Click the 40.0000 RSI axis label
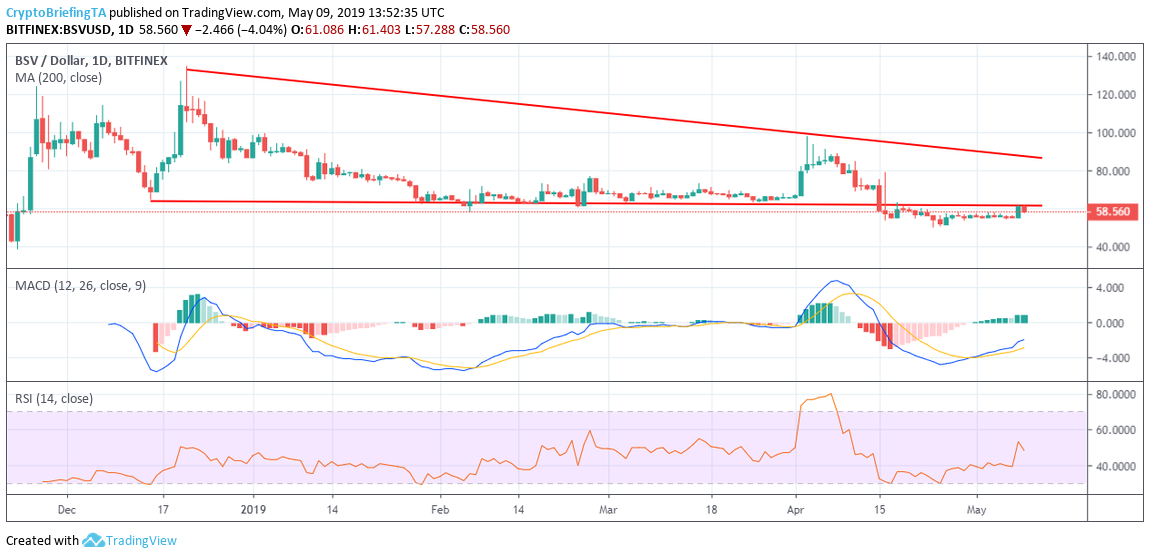This screenshot has width=1150, height=558. (1118, 466)
